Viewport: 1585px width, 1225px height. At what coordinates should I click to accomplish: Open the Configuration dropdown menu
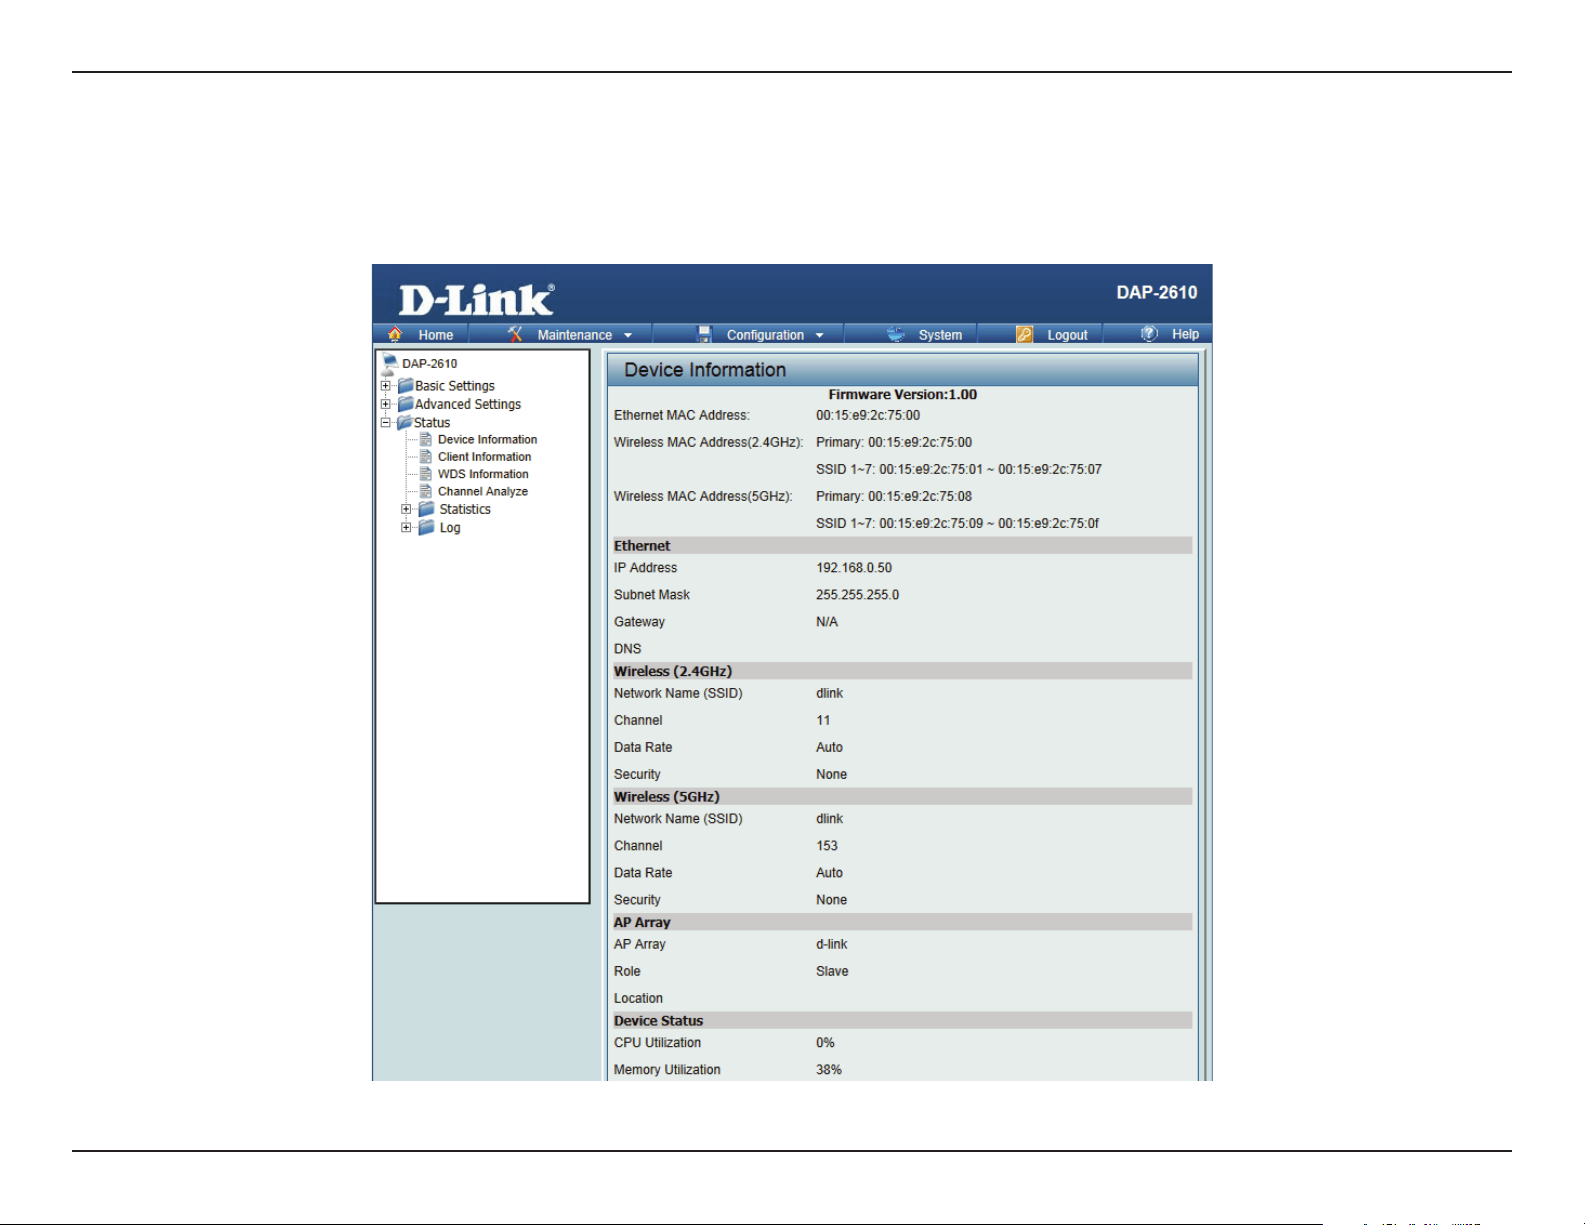(819, 335)
